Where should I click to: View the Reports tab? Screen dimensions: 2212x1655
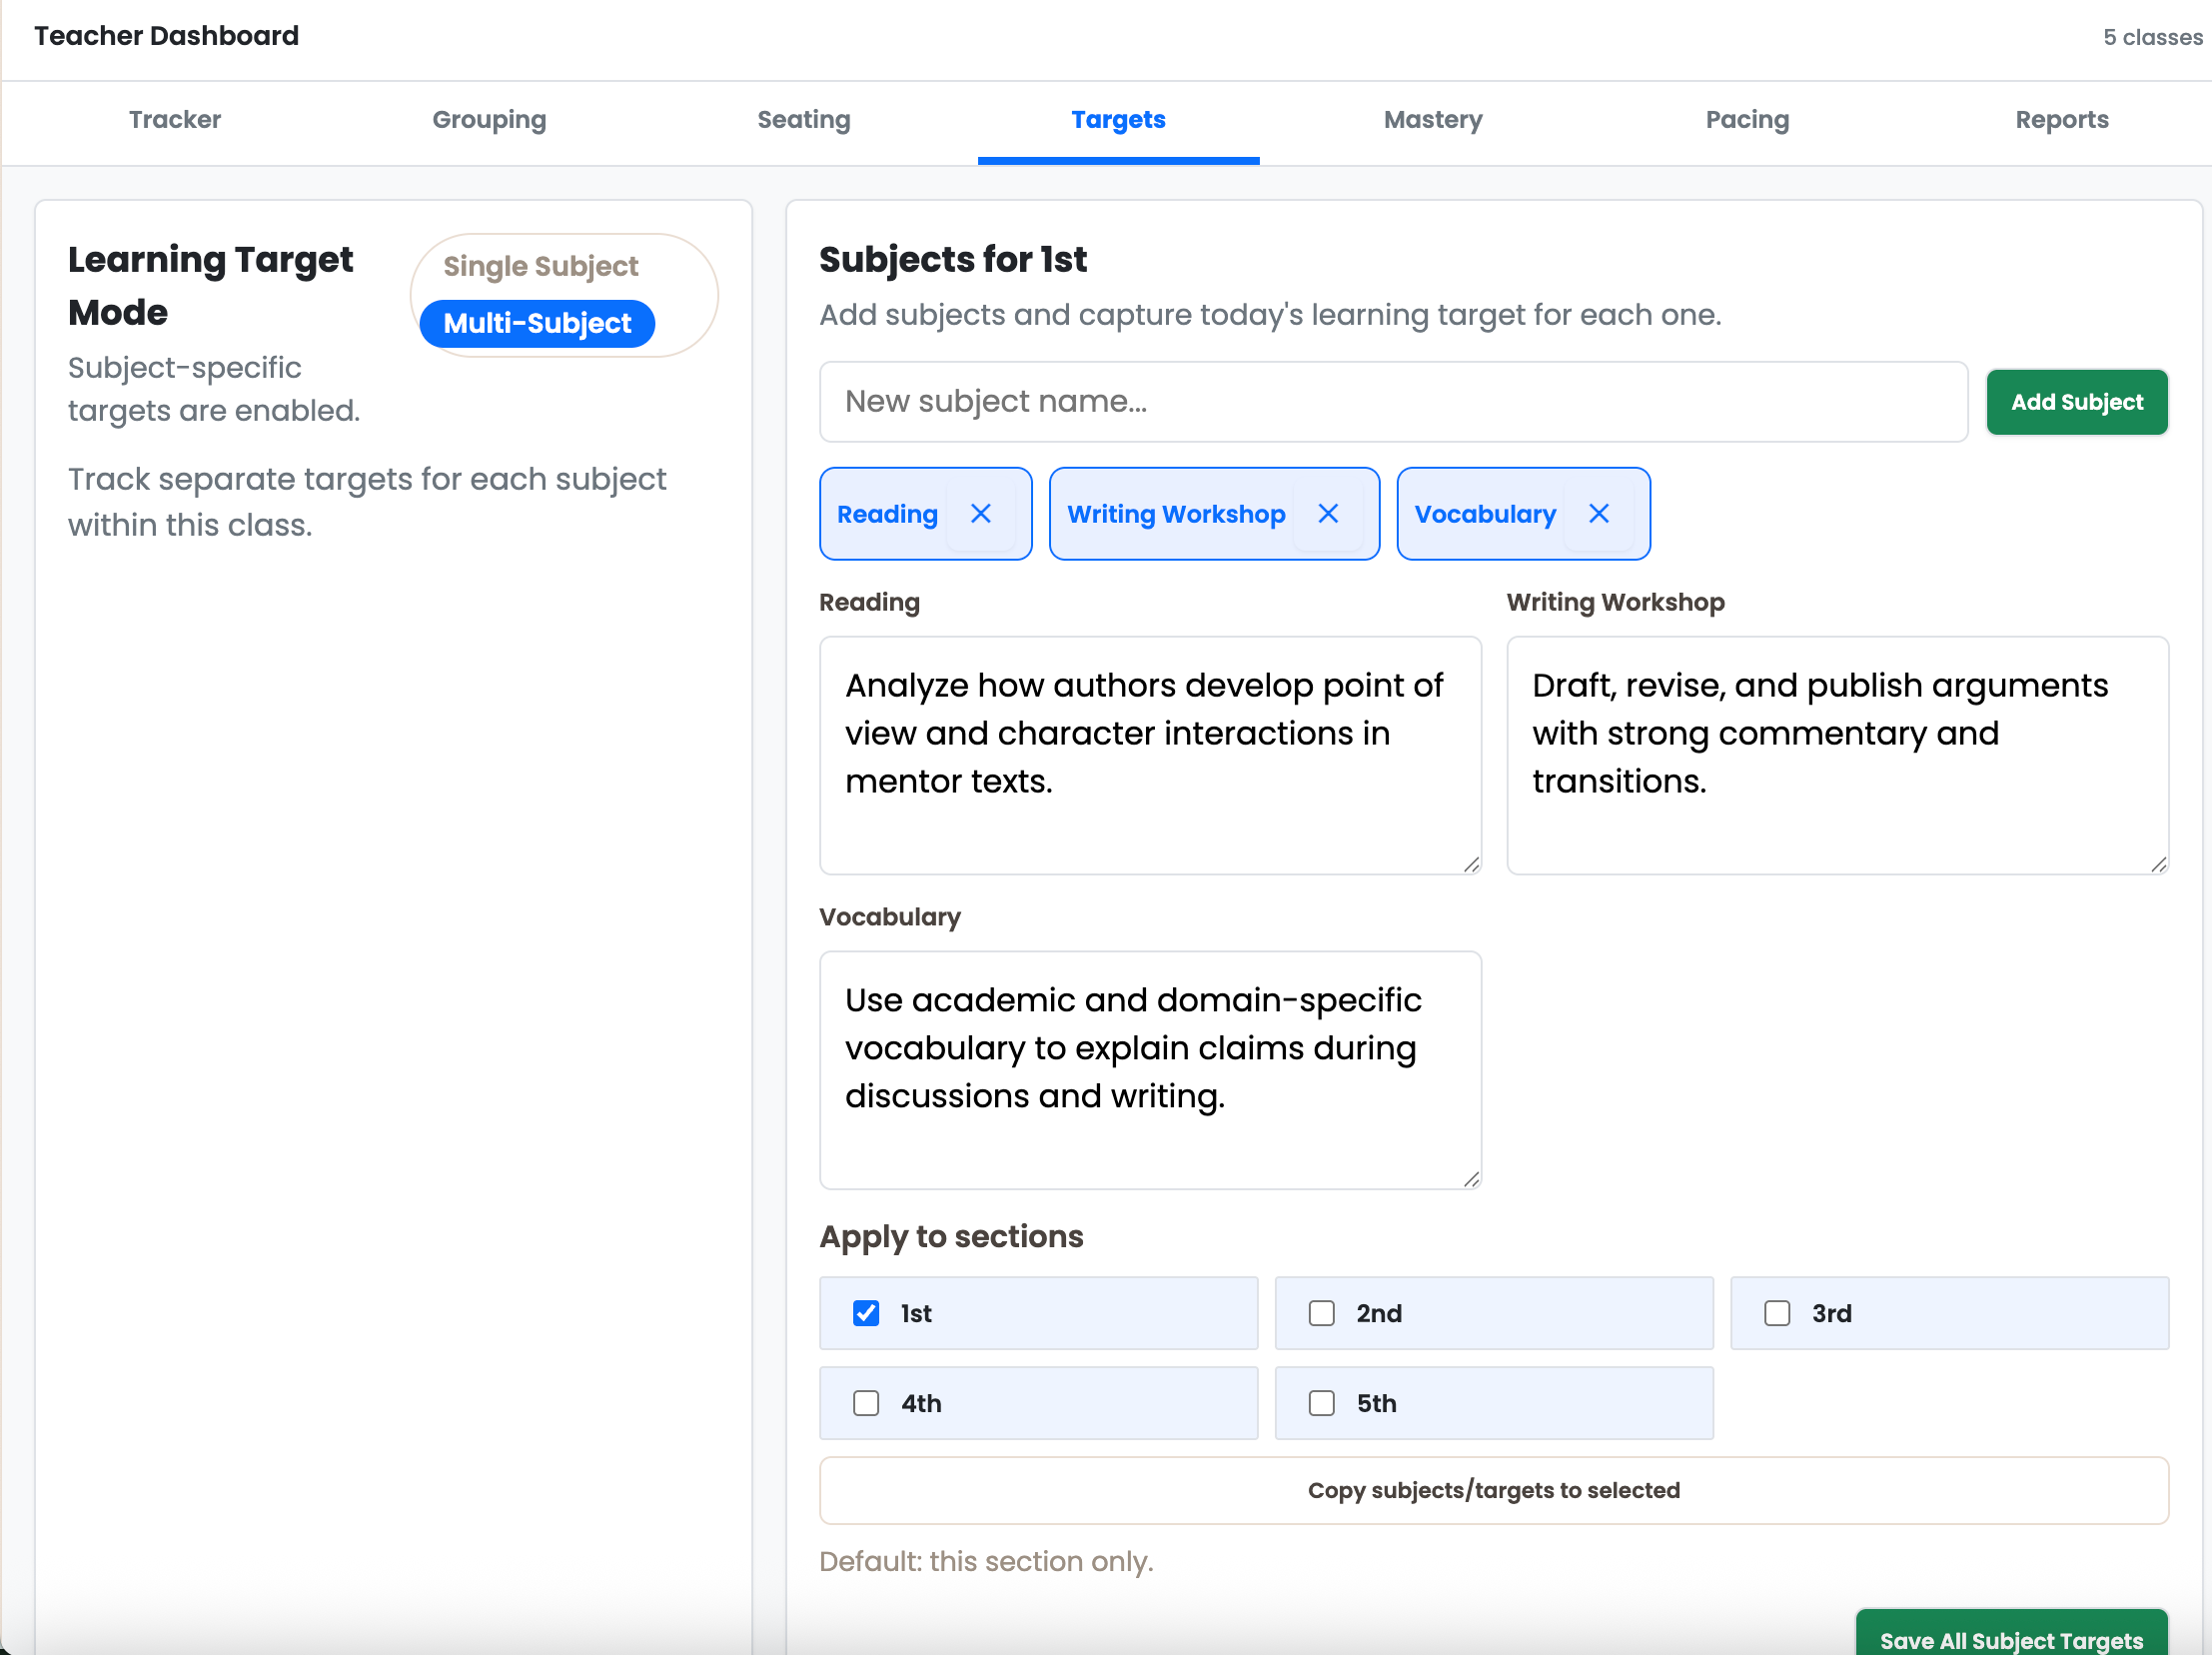[x=2061, y=119]
